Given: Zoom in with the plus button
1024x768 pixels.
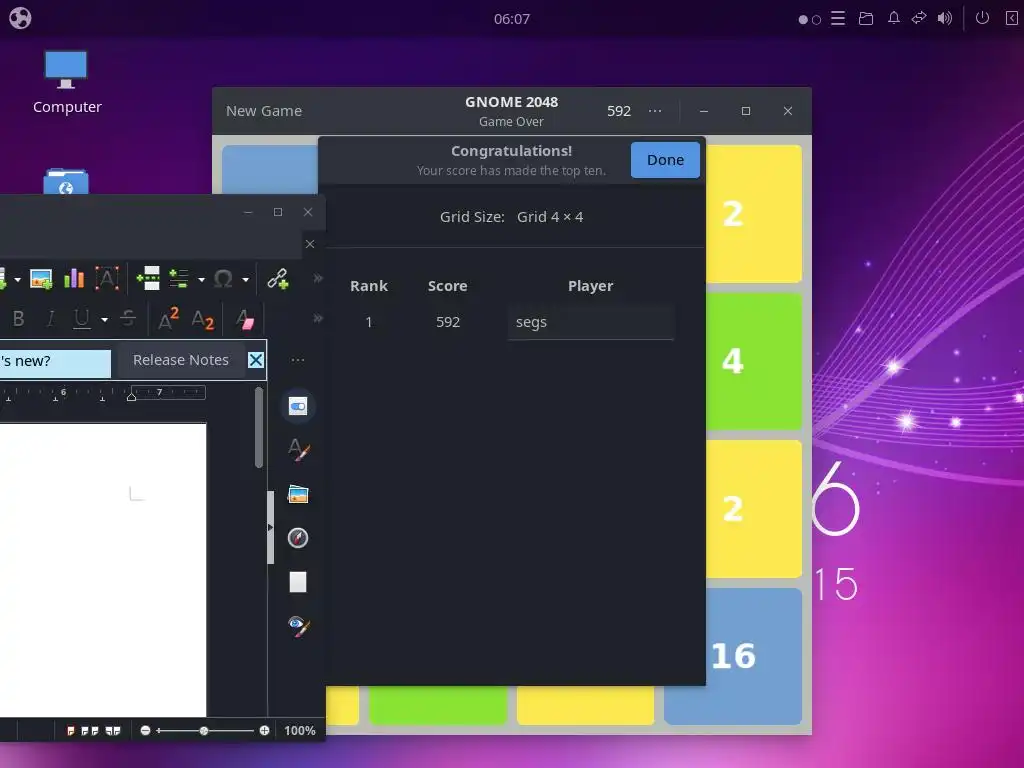Looking at the screenshot, I should pos(264,731).
